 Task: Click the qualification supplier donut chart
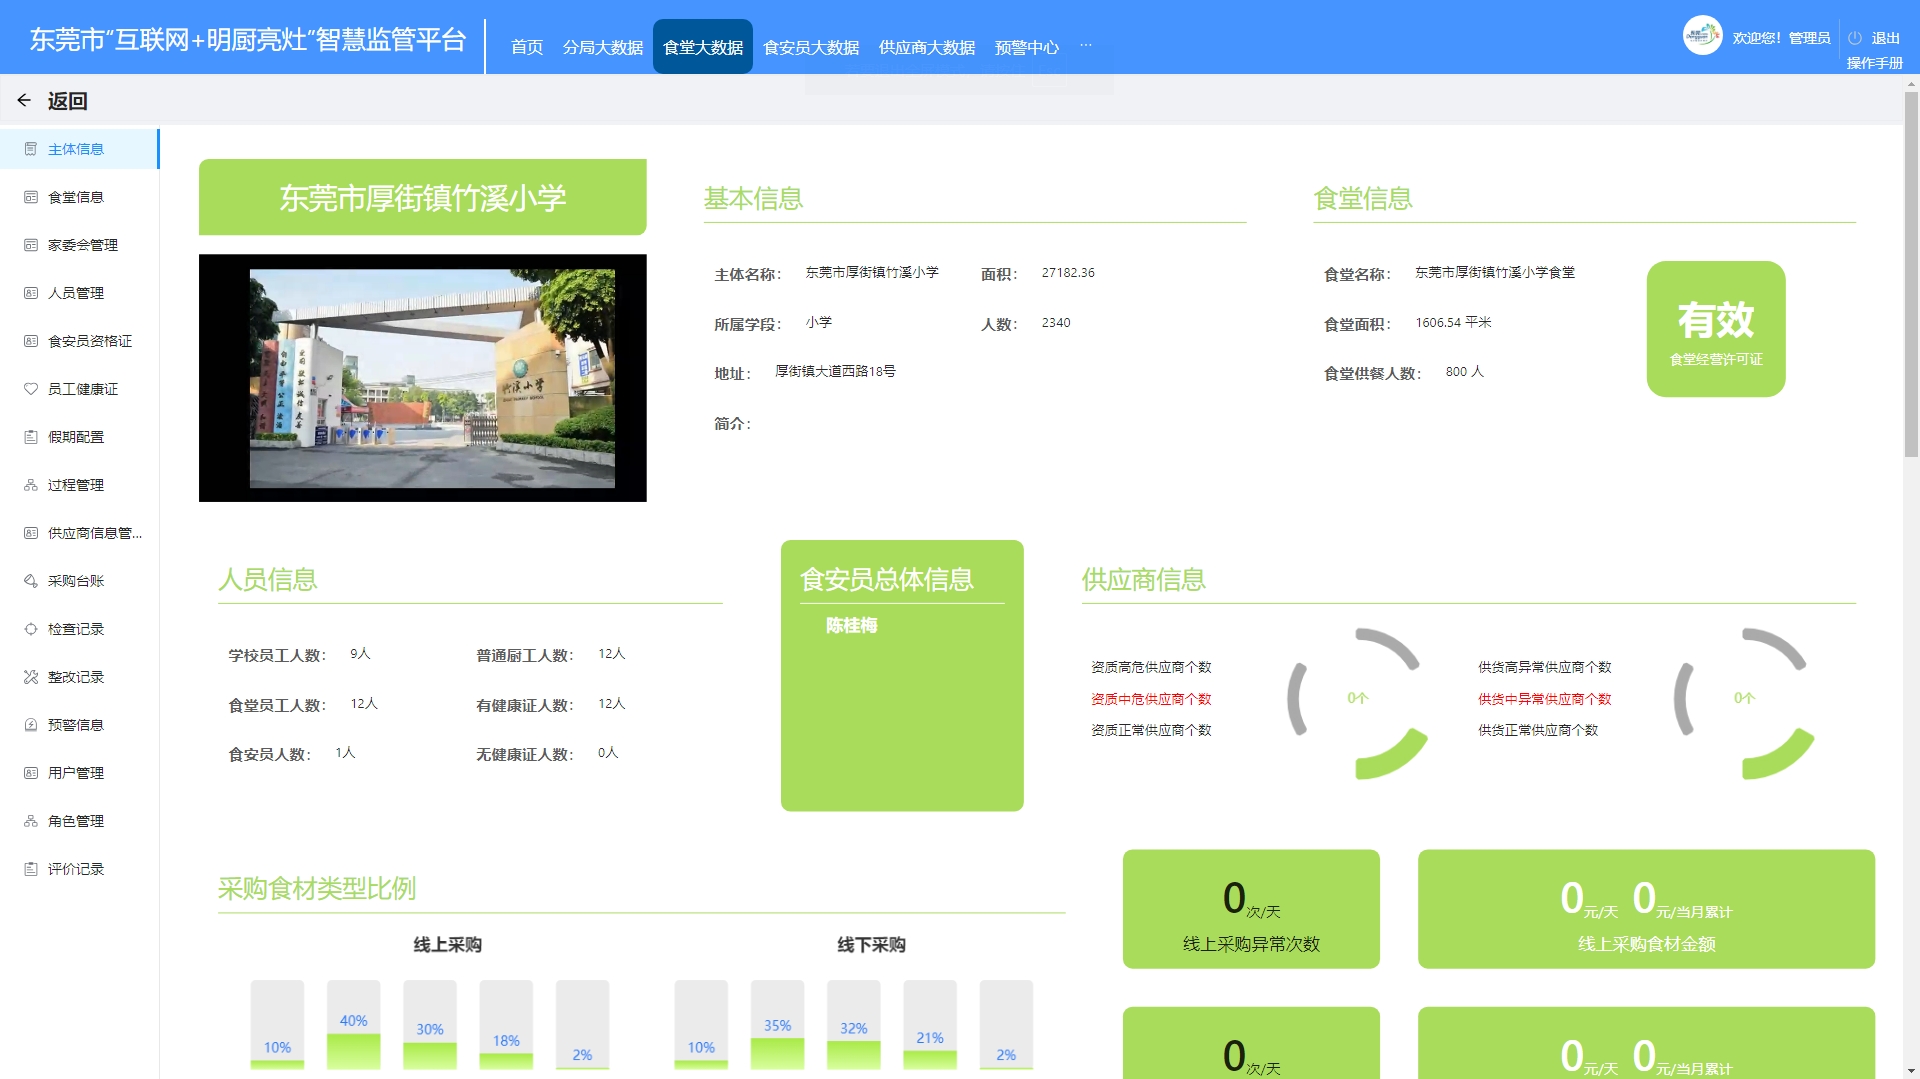tap(1358, 703)
